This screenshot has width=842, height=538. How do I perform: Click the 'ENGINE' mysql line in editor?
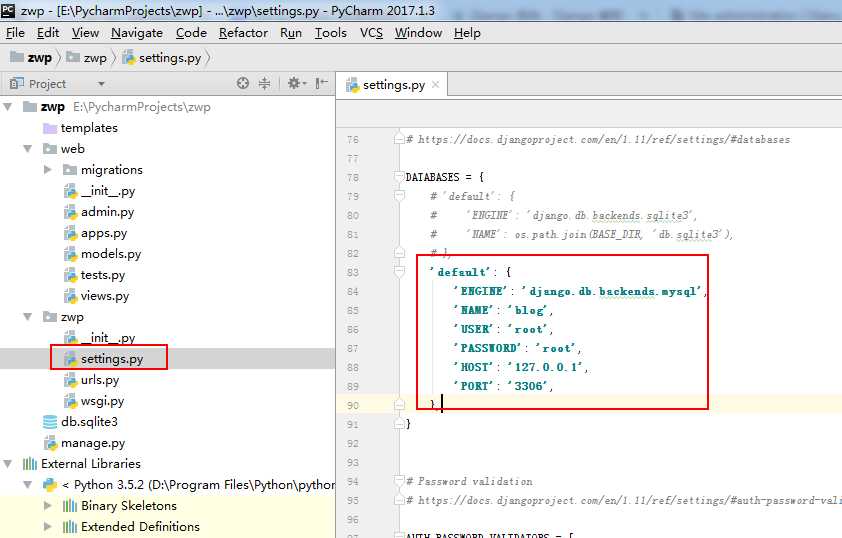point(579,291)
